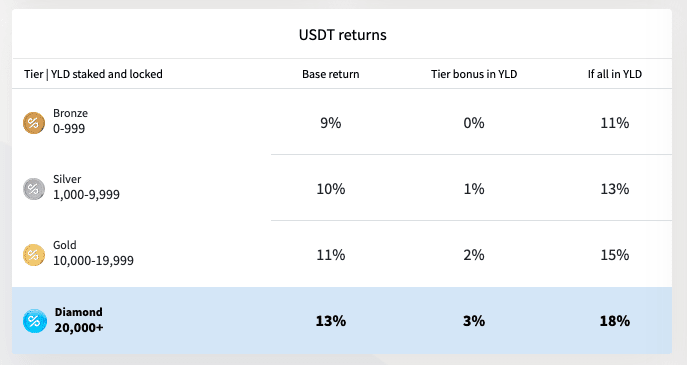Click Gold all-in-YLD 15% value
The height and width of the screenshot is (365, 687).
click(615, 255)
